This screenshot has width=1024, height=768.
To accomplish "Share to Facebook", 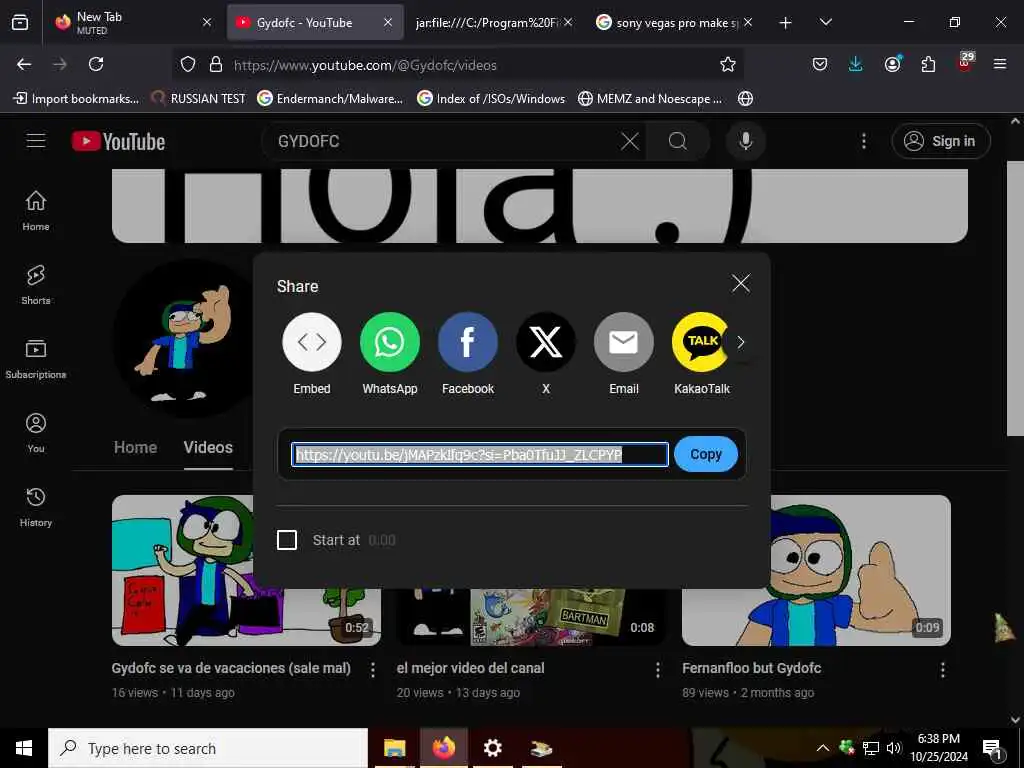I will click(468, 342).
